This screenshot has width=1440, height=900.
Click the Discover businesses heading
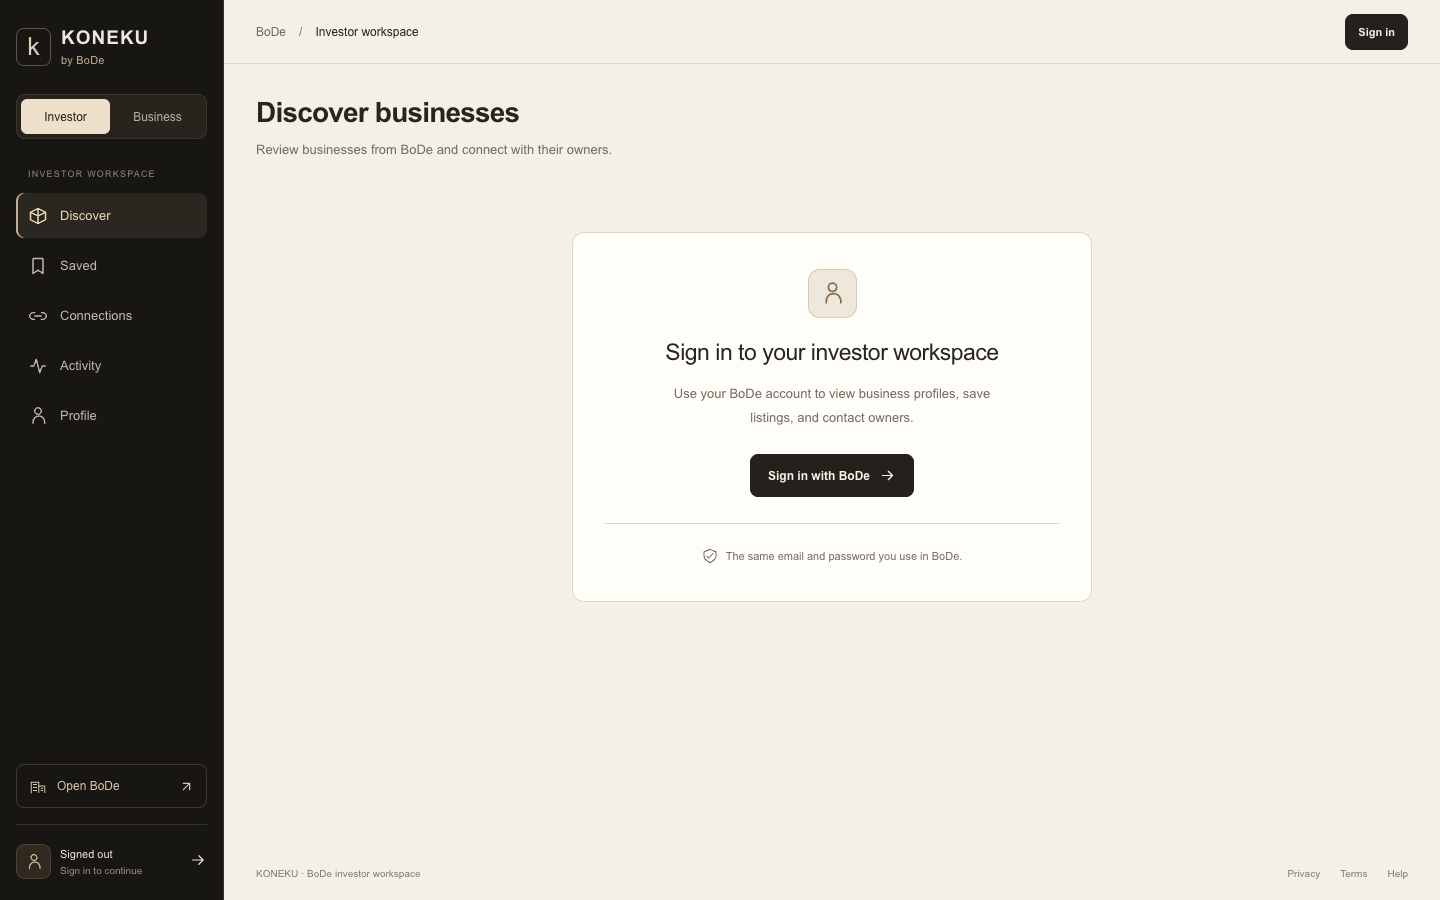pos(387,113)
